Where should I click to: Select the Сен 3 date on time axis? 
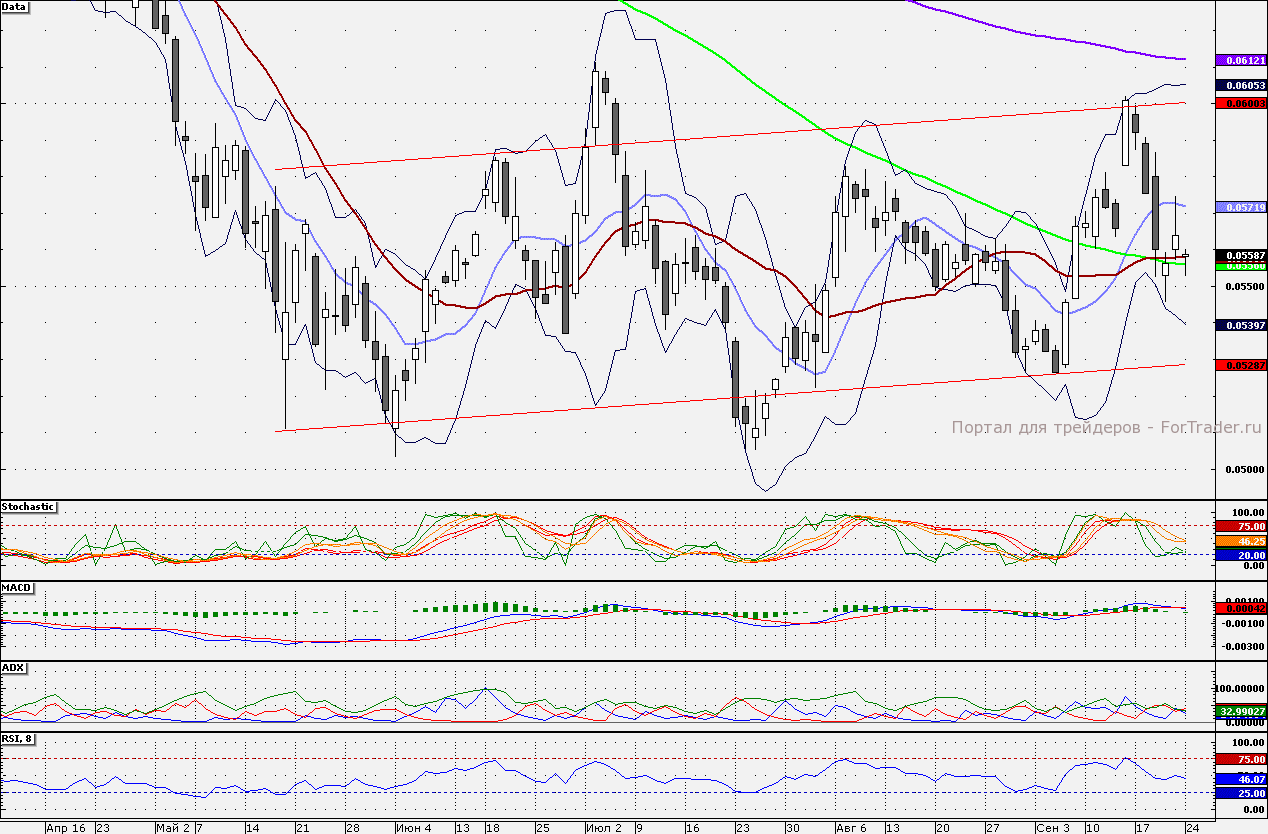(x=1052, y=828)
